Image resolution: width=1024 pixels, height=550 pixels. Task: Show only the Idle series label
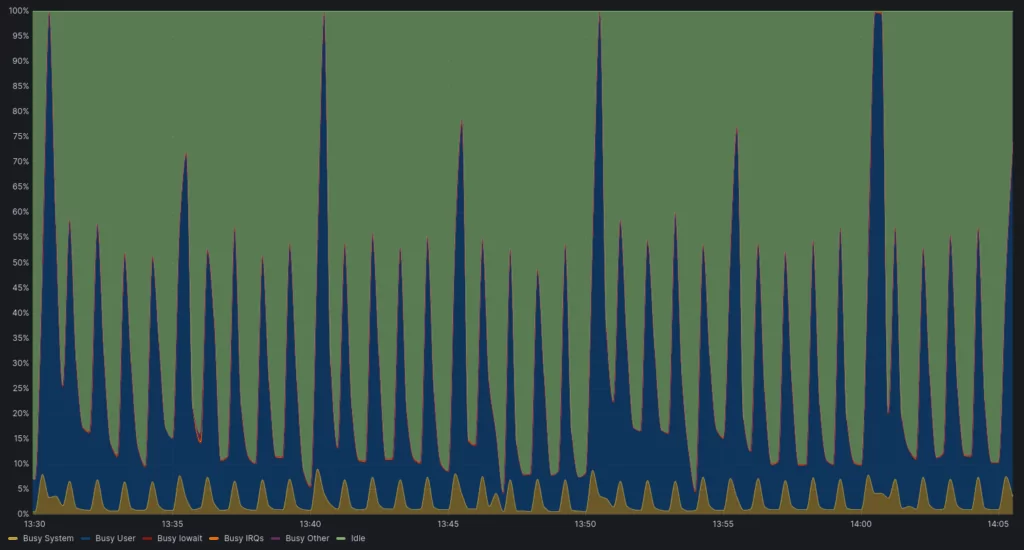coord(357,538)
